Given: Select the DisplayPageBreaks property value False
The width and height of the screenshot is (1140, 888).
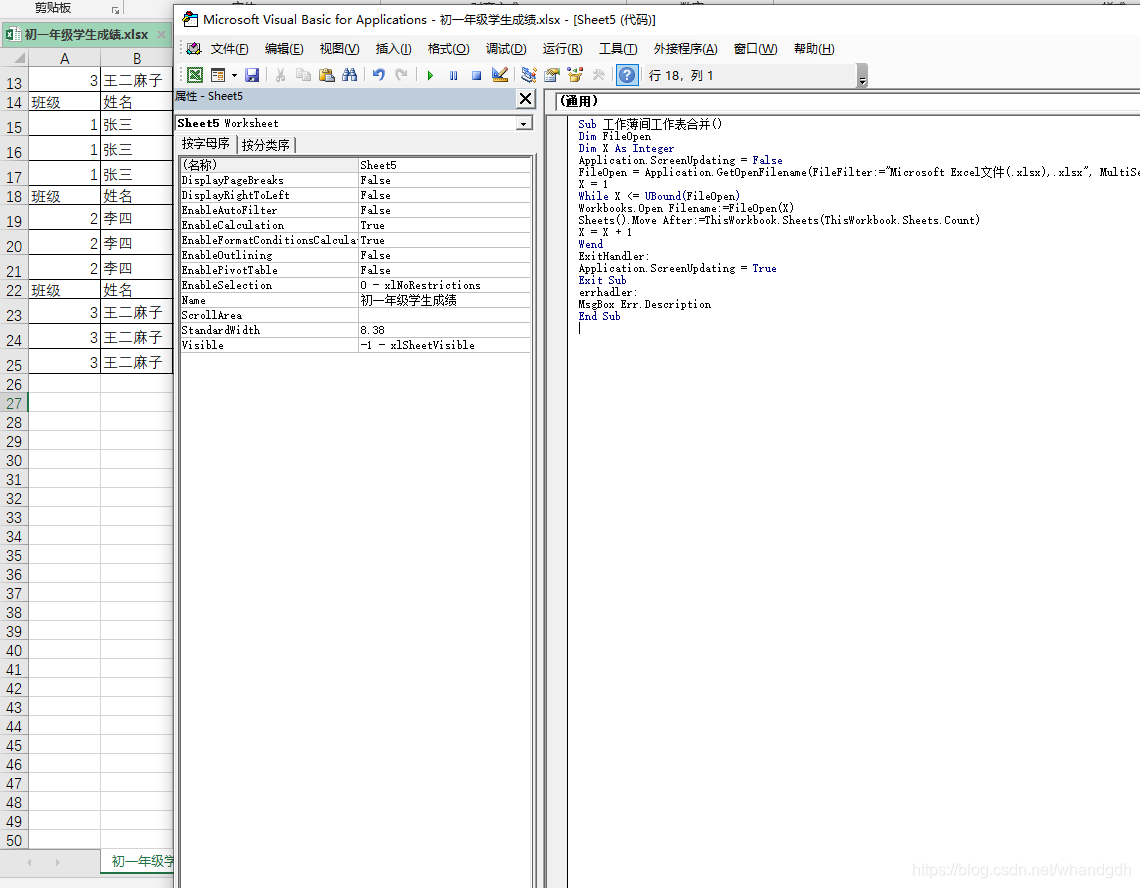Looking at the screenshot, I should (445, 180).
